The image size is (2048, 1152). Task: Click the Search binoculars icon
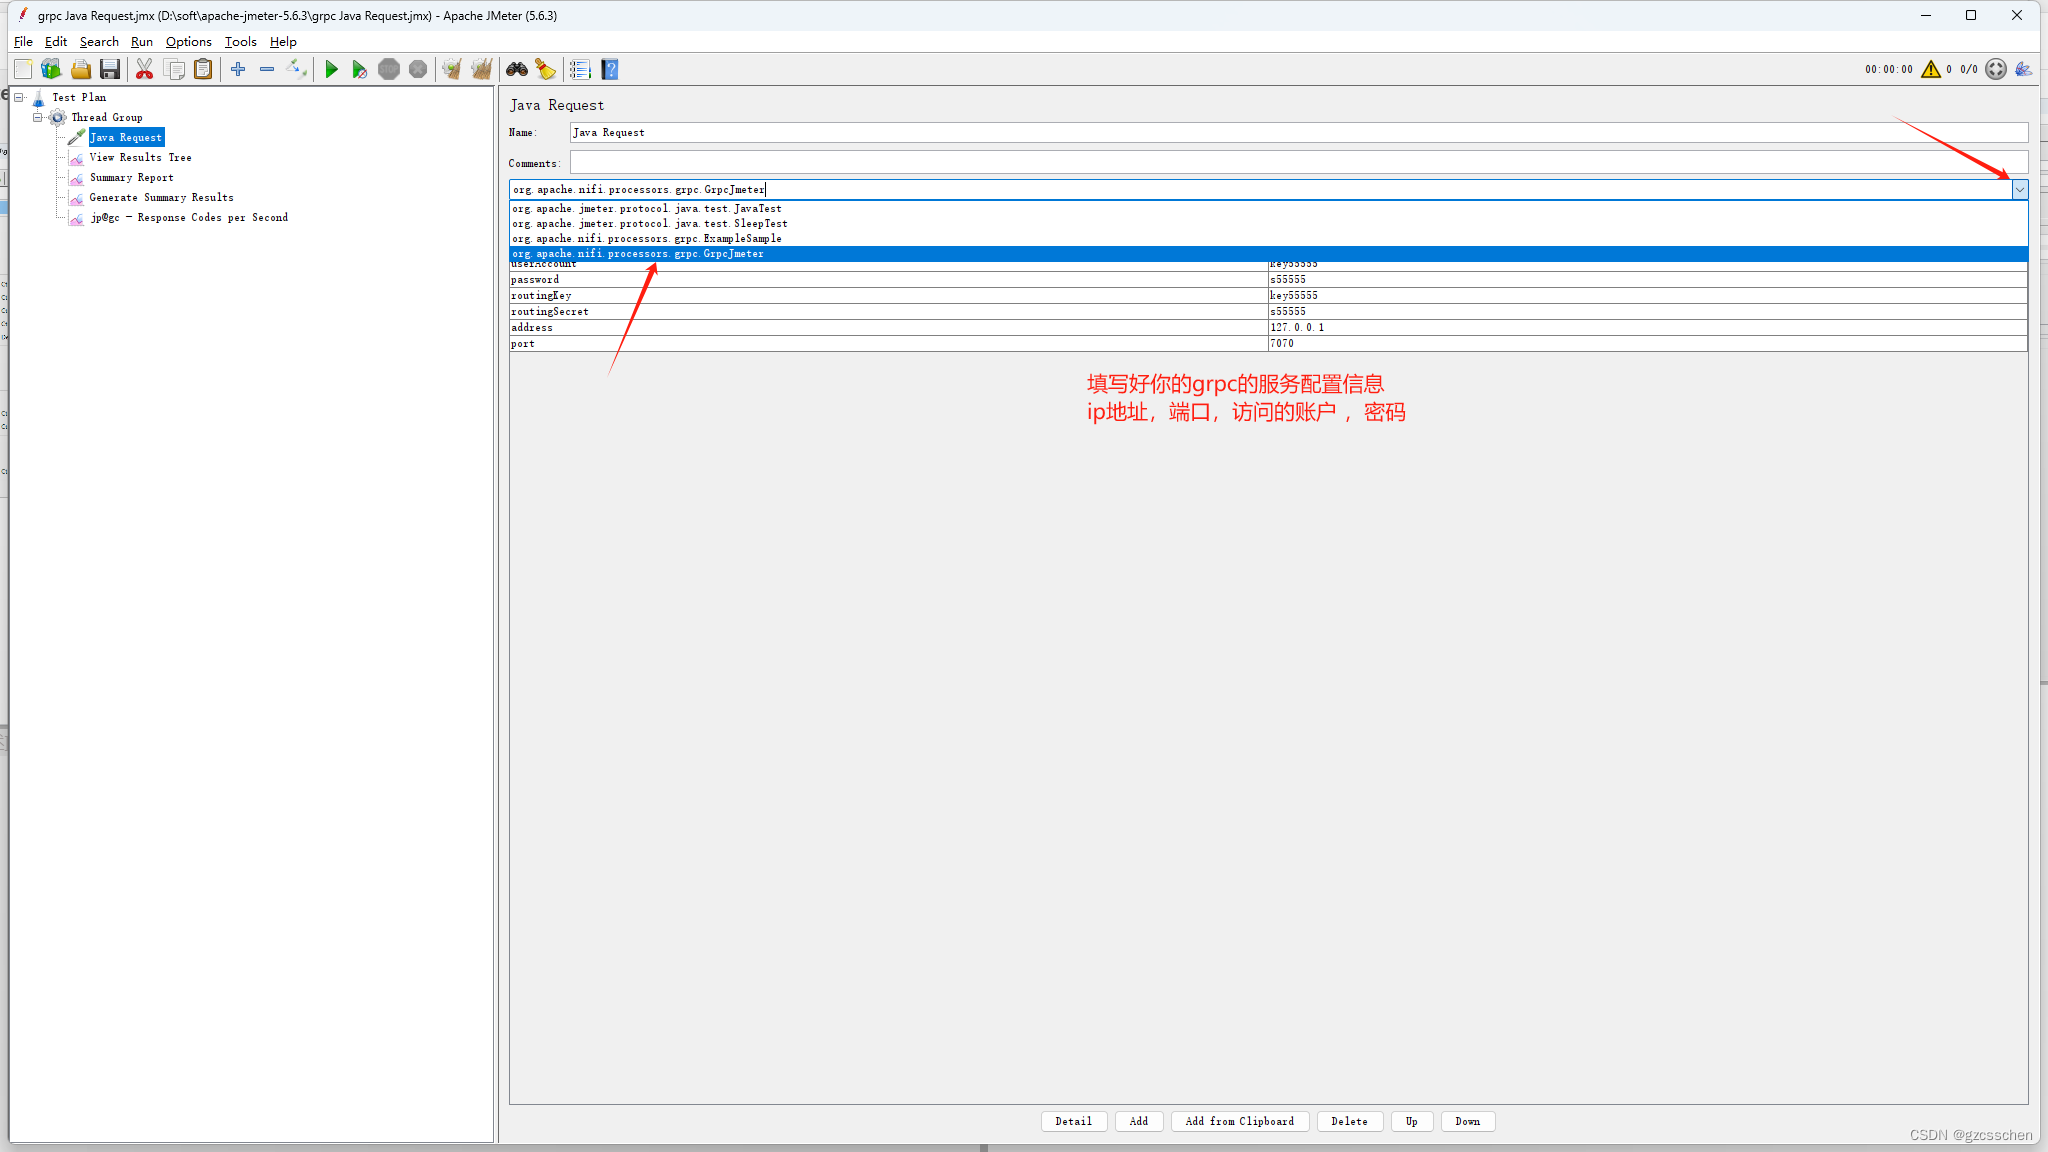point(516,69)
